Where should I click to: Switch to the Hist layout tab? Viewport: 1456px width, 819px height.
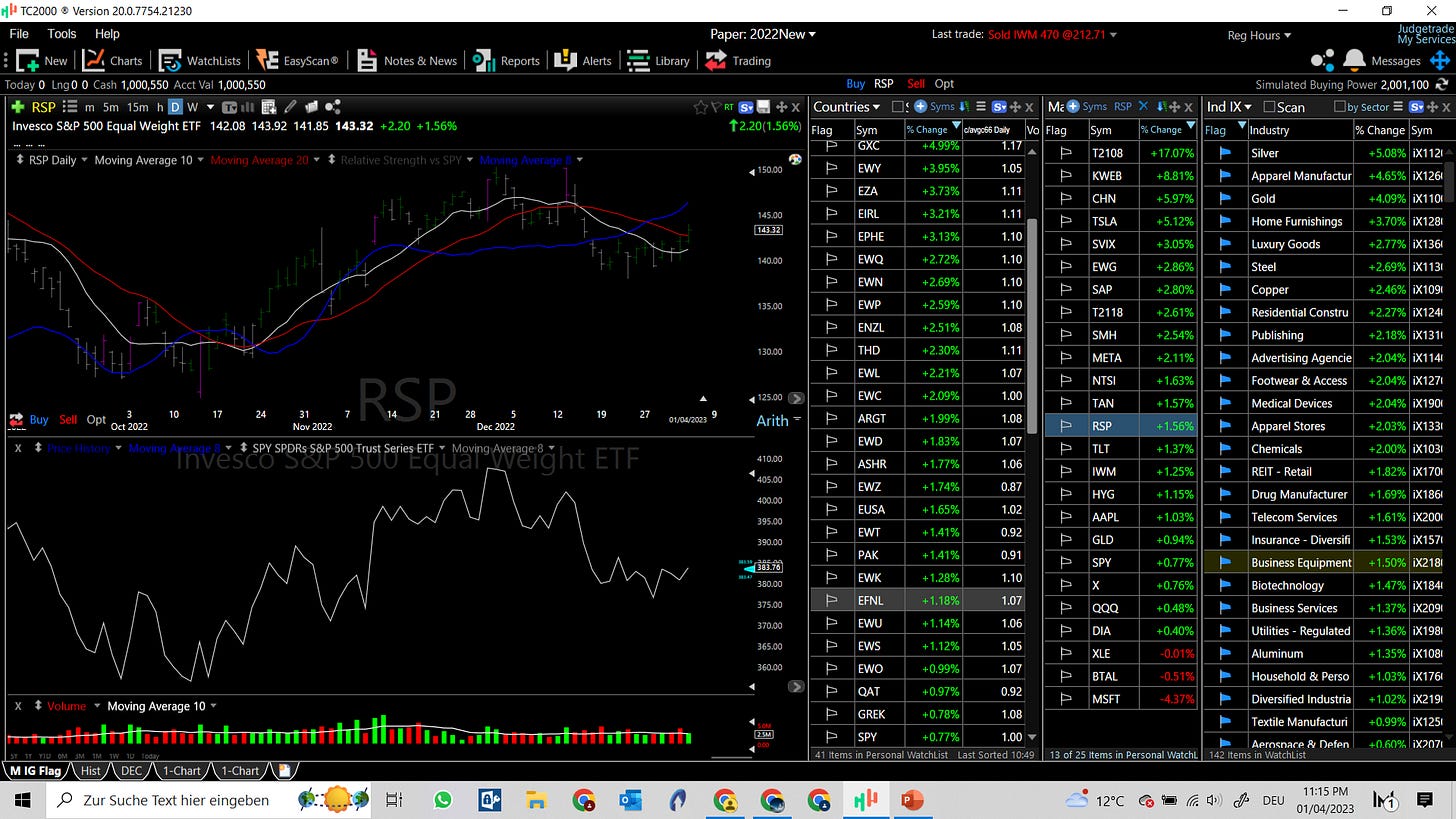(x=90, y=771)
